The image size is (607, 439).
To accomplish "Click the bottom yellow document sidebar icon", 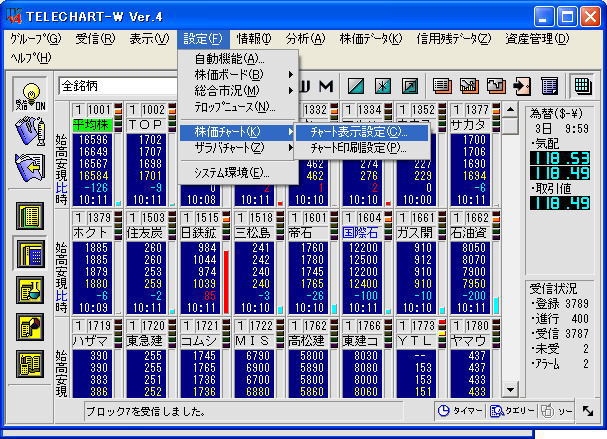I will pos(30,364).
